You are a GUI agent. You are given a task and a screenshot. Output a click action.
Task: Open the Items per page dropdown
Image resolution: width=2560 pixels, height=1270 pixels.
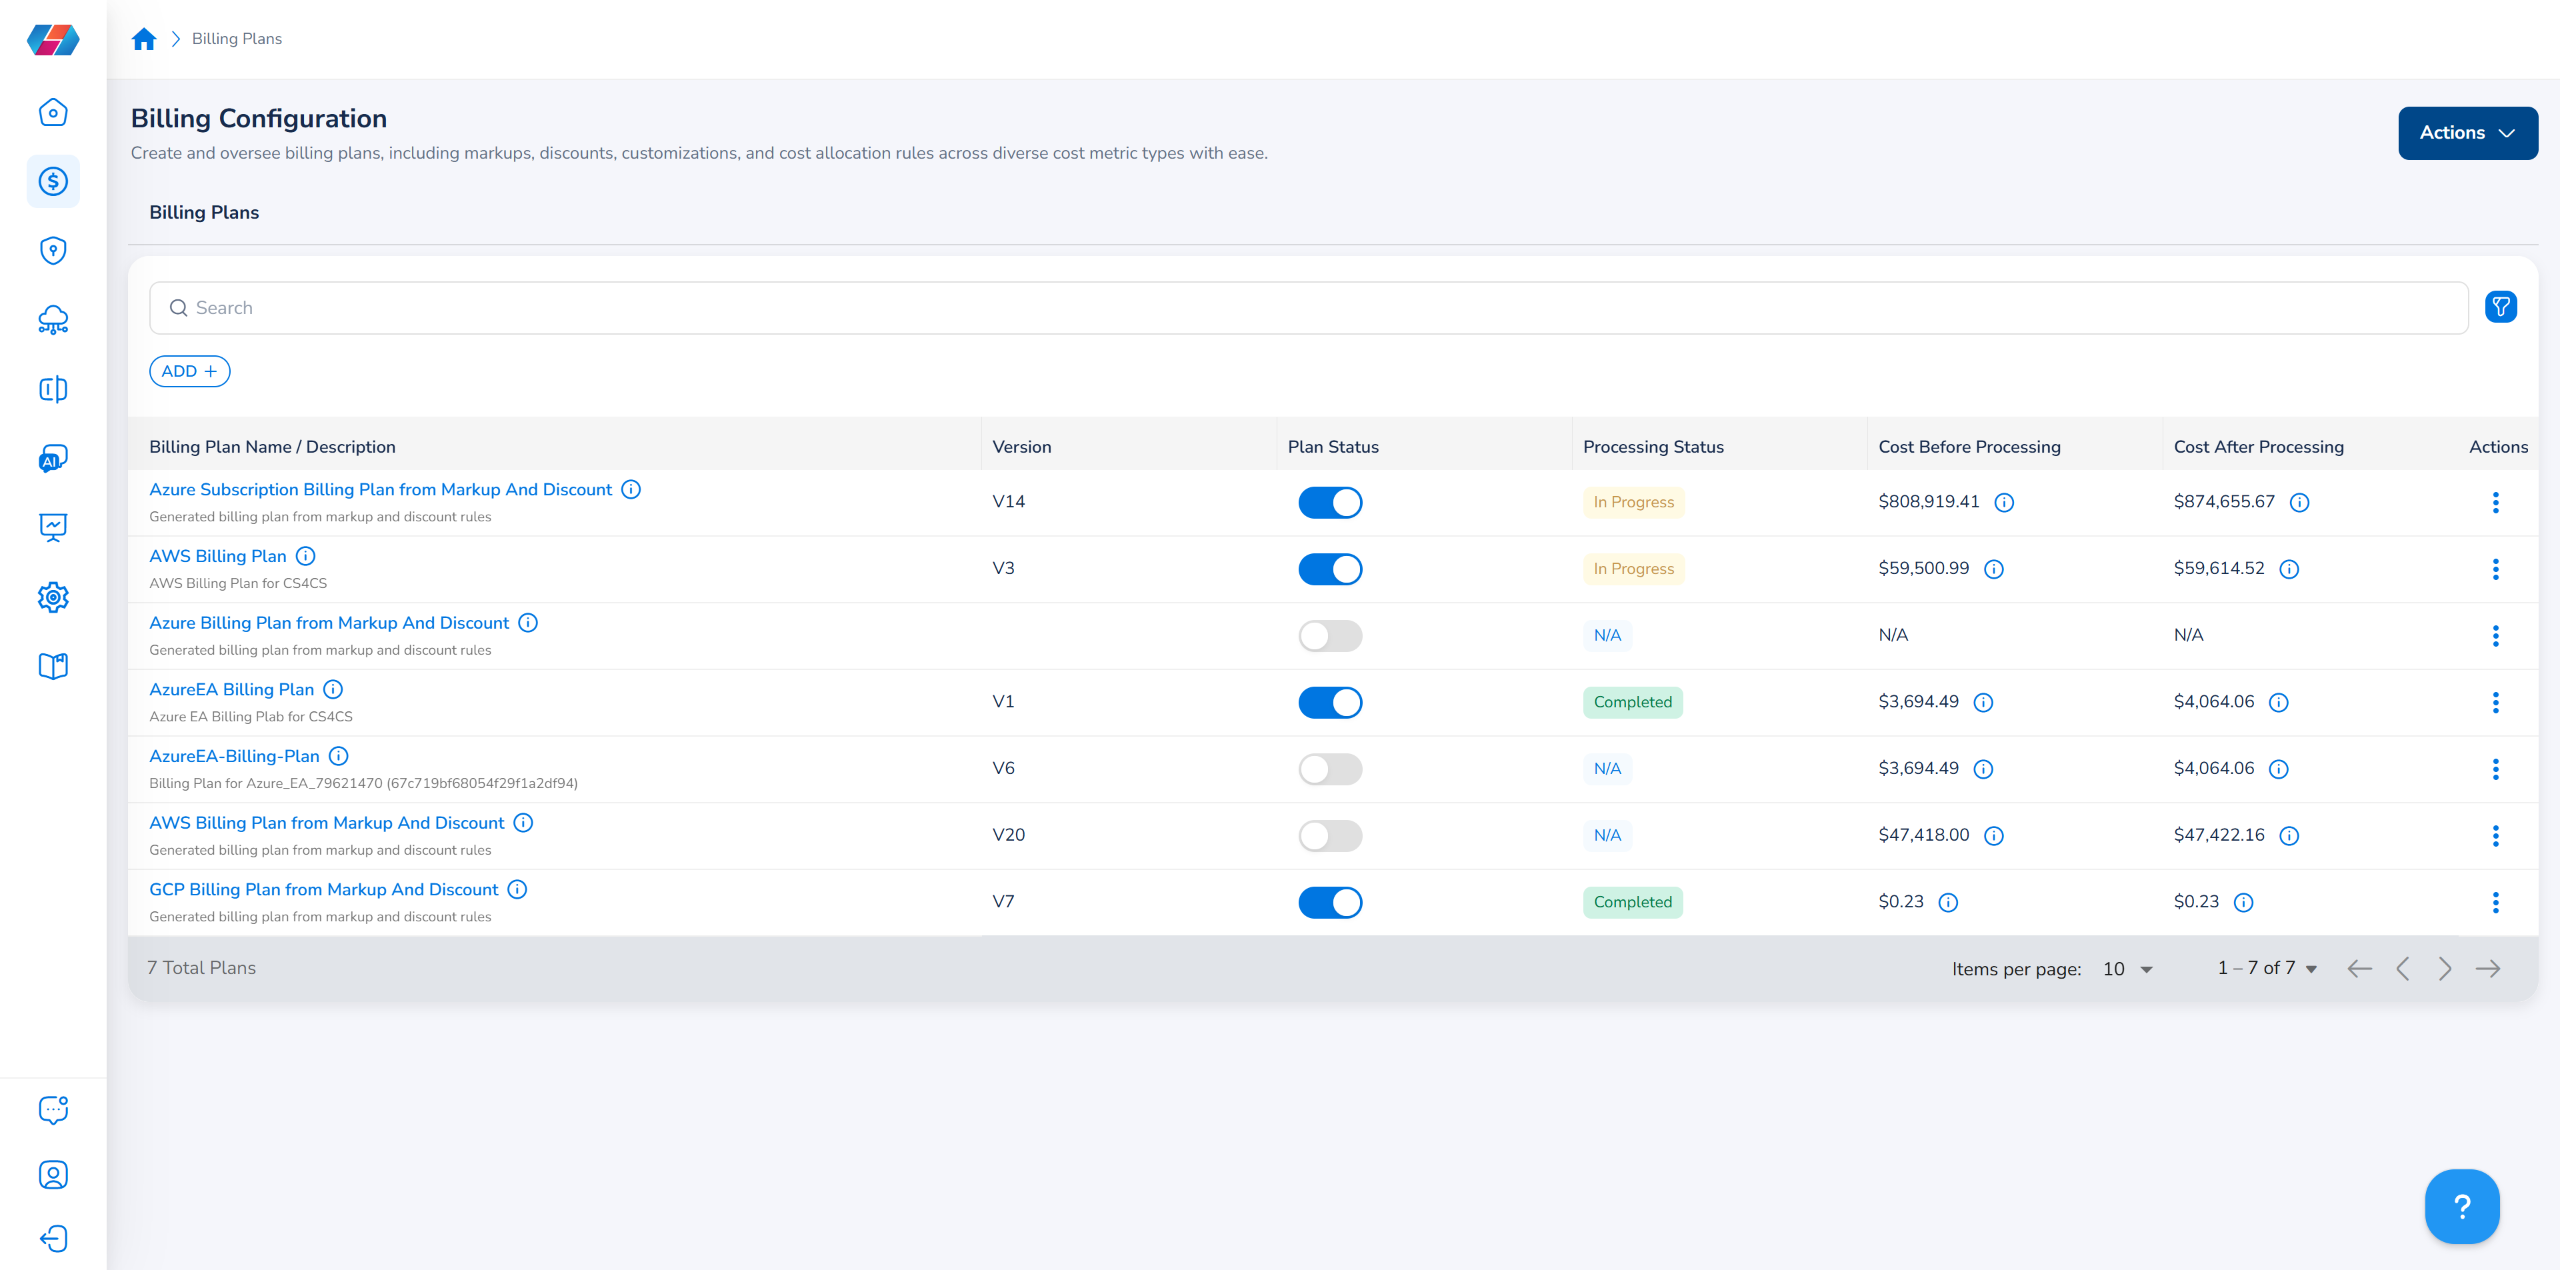pyautogui.click(x=2127, y=969)
